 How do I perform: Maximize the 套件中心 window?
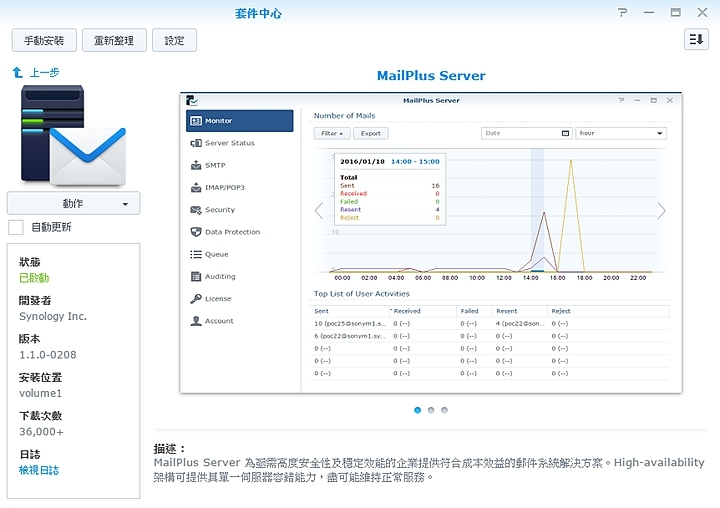pyautogui.click(x=675, y=12)
